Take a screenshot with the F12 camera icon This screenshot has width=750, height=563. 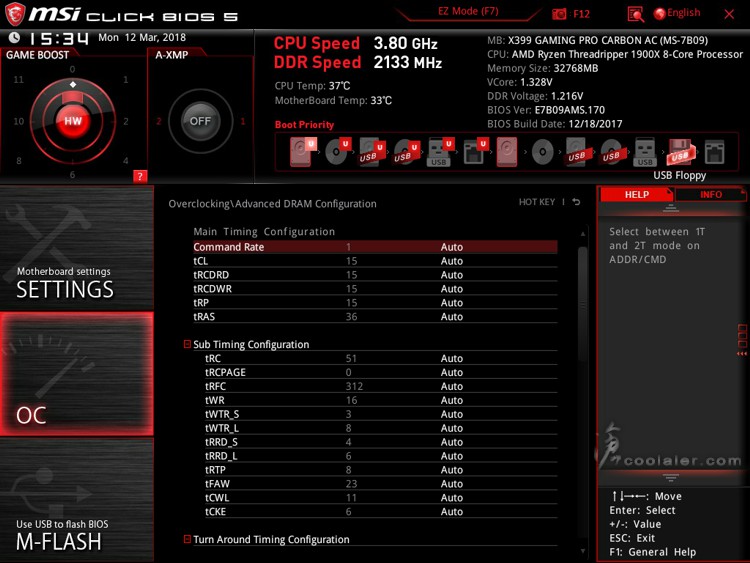[x=559, y=14]
